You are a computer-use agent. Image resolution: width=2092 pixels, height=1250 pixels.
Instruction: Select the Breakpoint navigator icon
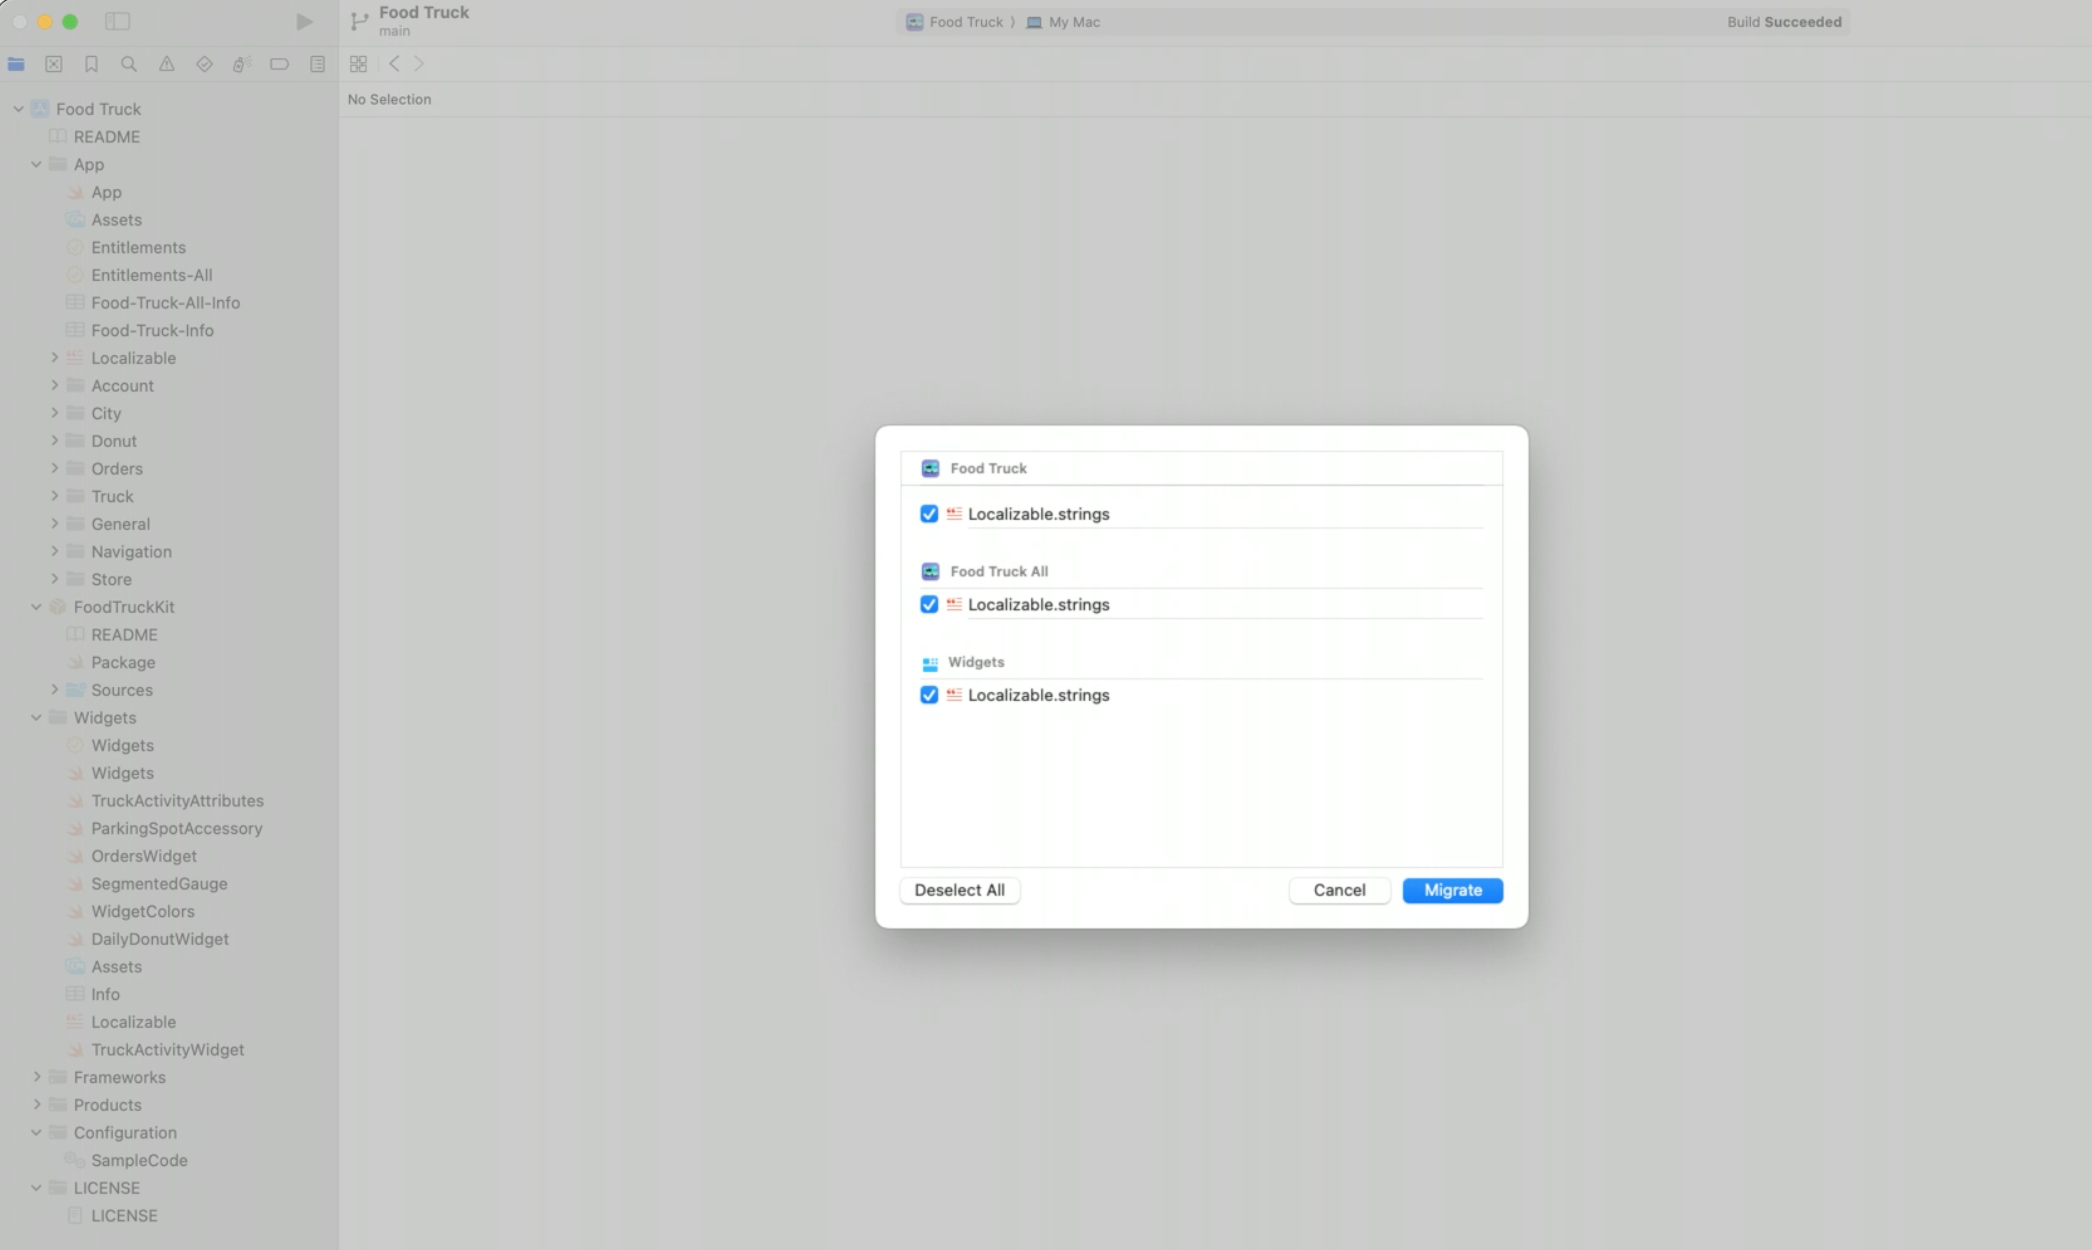tap(279, 63)
